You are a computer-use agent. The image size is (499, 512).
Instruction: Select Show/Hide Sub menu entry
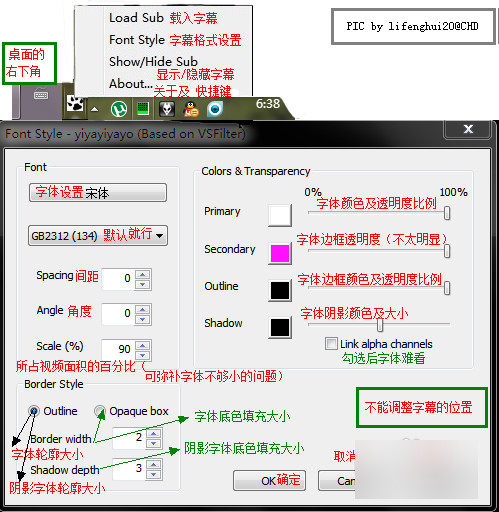[153, 62]
